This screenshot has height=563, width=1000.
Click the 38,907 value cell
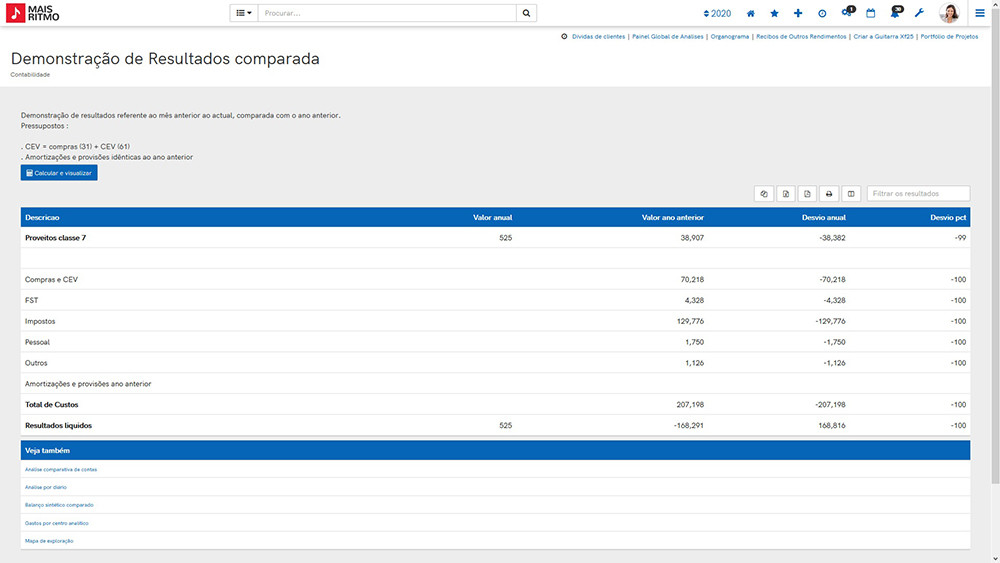click(692, 238)
